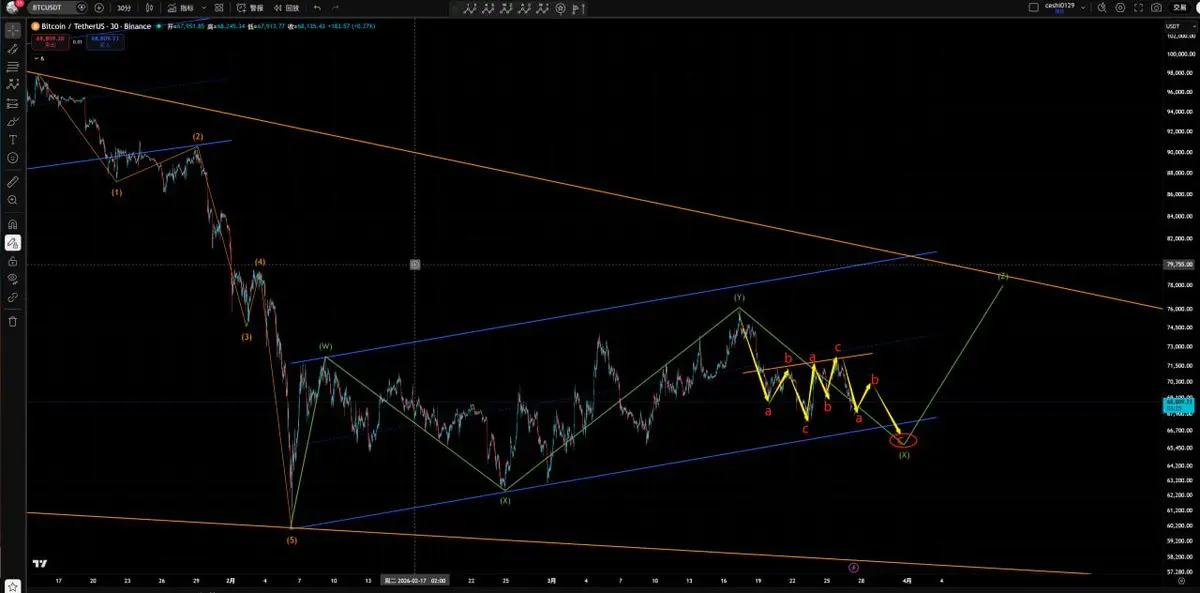Click the compare/add symbol plus icon
The image size is (1200, 593).
click(99, 7)
